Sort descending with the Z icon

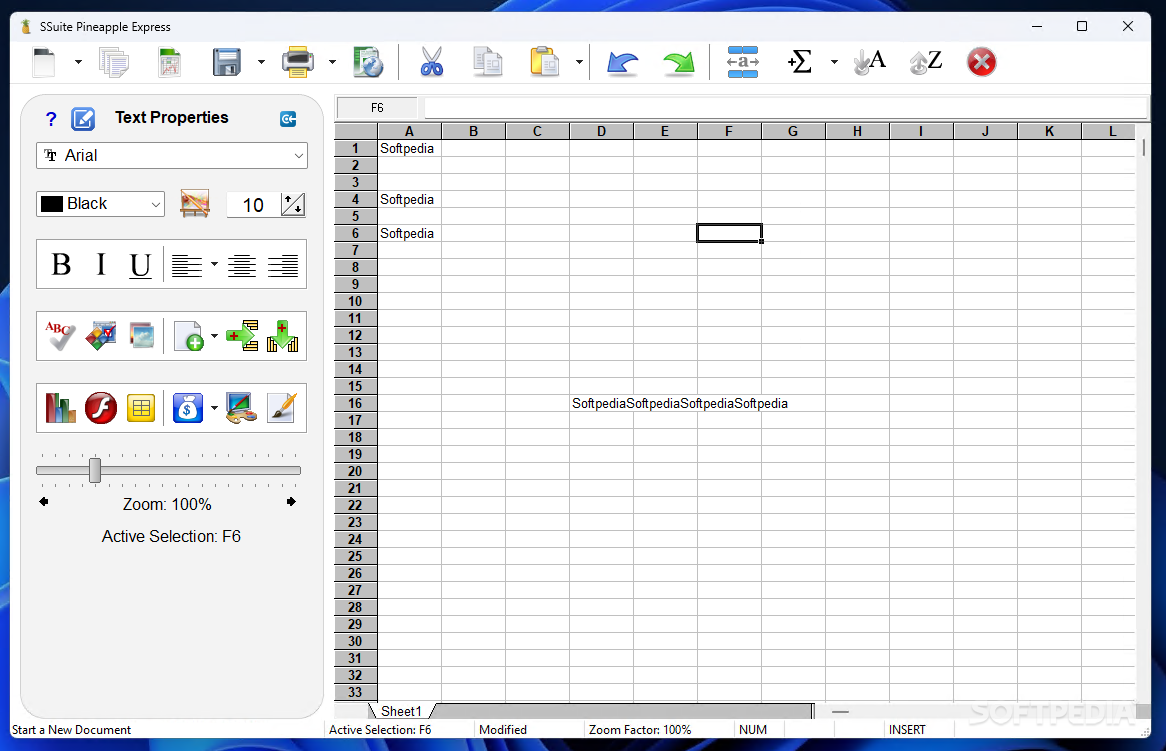926,62
